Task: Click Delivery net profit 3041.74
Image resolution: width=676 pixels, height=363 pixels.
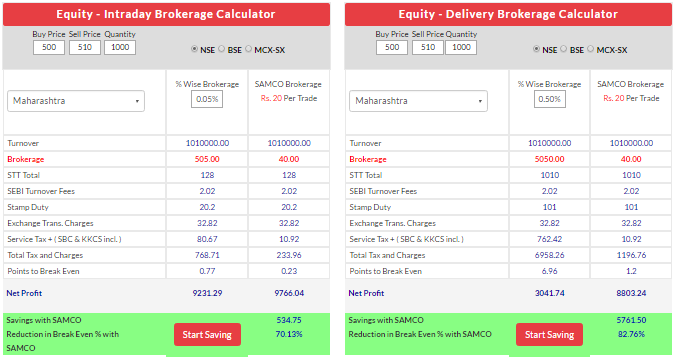Action: (x=550, y=293)
